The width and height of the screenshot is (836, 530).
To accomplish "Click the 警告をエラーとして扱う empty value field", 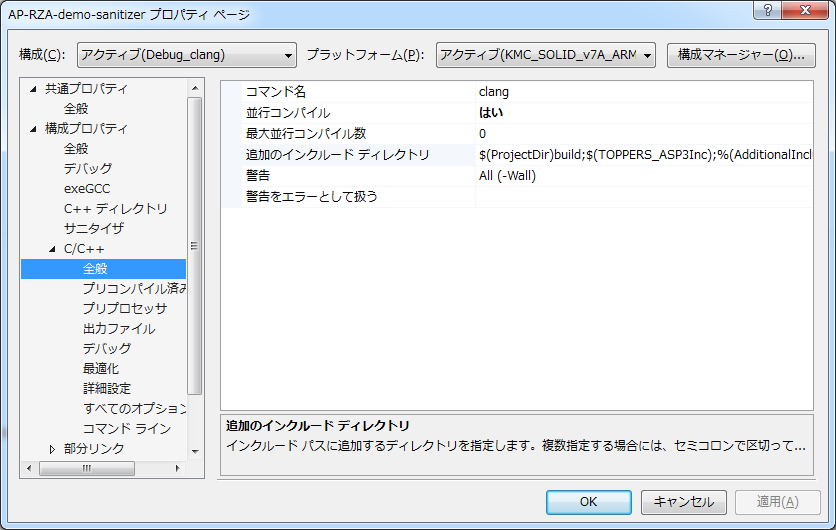I will click(x=644, y=197).
